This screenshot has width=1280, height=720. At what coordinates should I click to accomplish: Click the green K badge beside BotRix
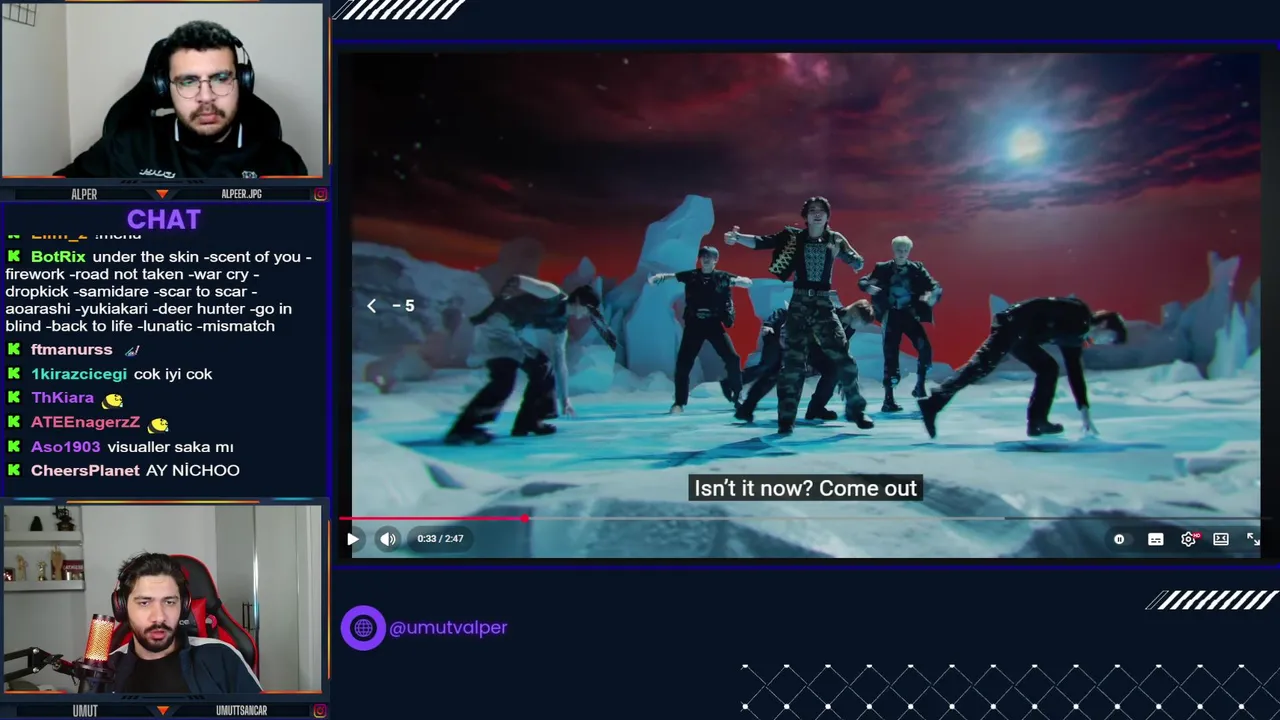(x=14, y=257)
